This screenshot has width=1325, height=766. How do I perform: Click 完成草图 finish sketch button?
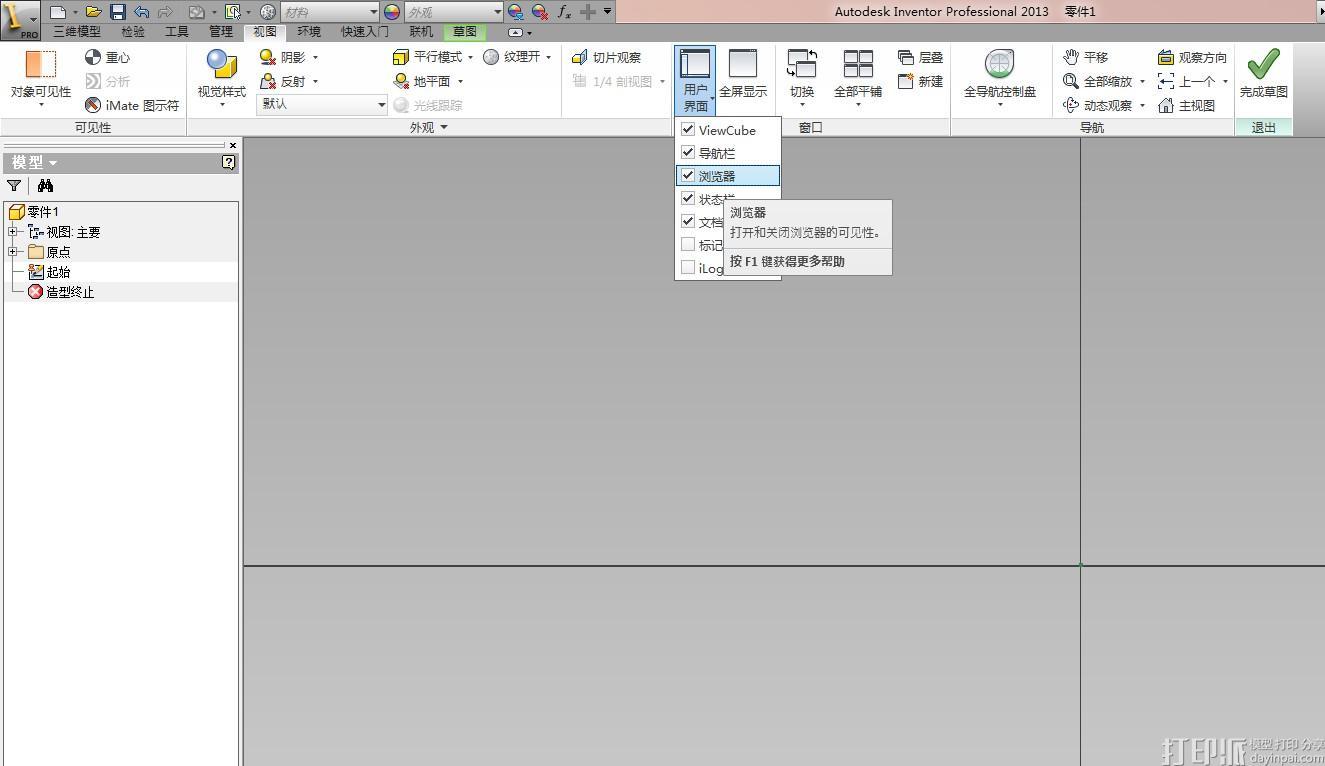coord(1264,74)
